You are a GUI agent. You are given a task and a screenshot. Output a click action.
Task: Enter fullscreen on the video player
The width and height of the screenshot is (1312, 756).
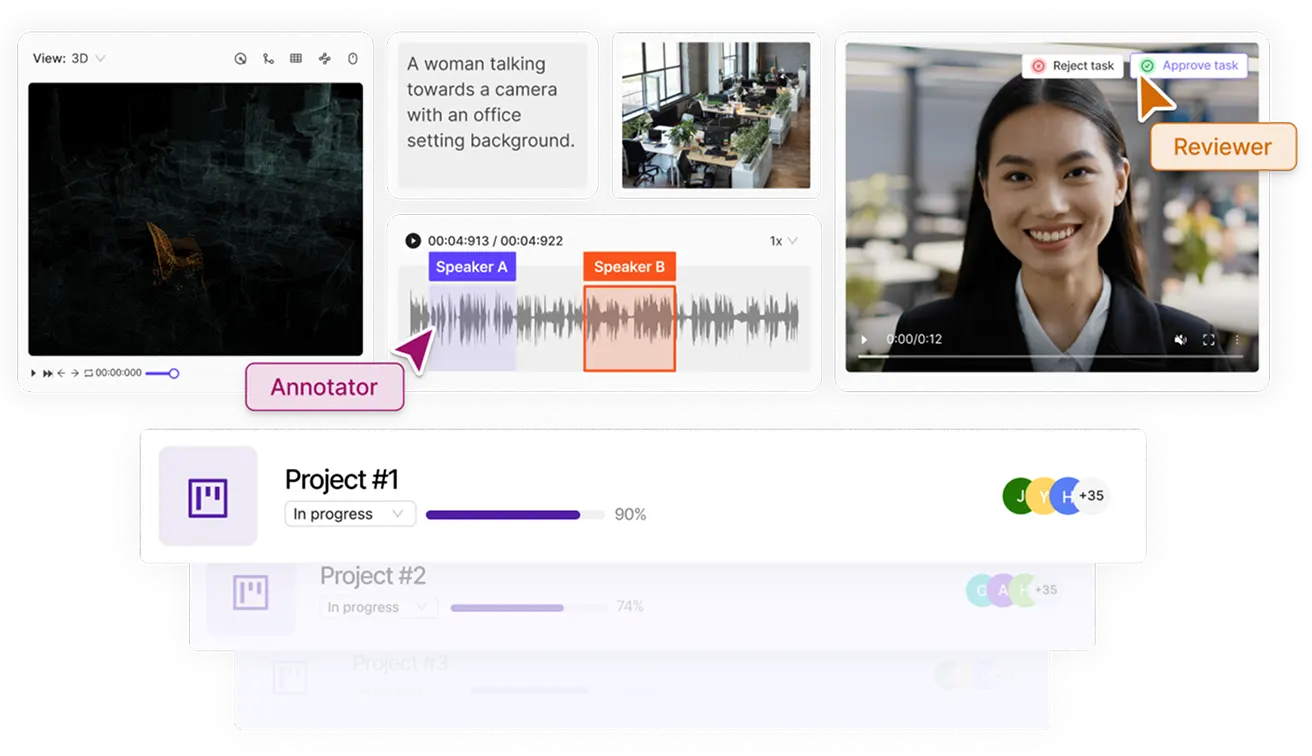tap(1208, 340)
